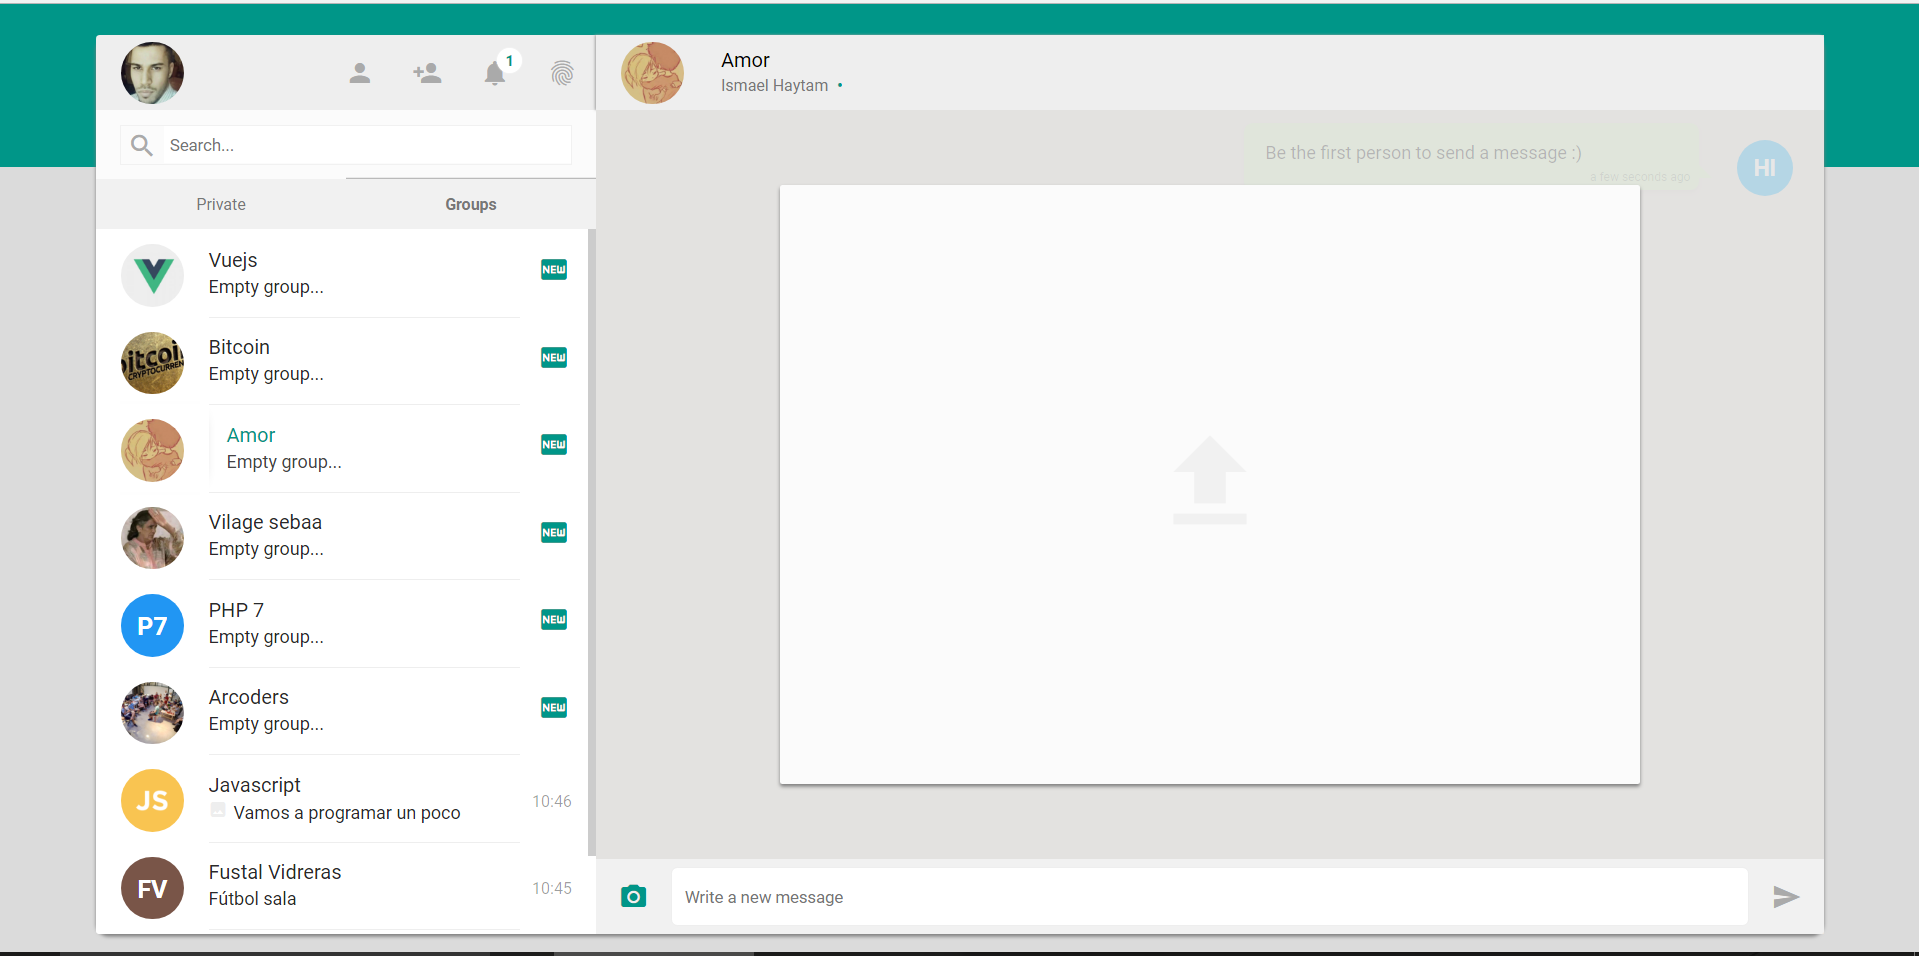Click NEW badge on Amor row

coord(554,445)
